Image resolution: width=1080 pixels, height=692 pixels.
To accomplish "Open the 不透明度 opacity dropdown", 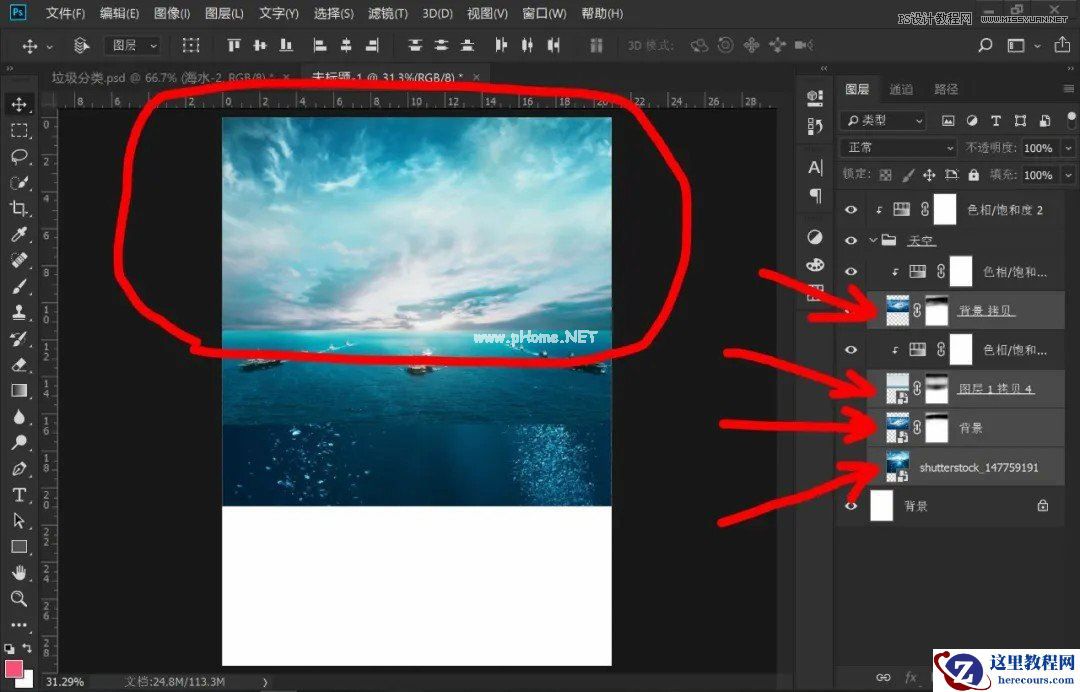I will [x=1068, y=148].
